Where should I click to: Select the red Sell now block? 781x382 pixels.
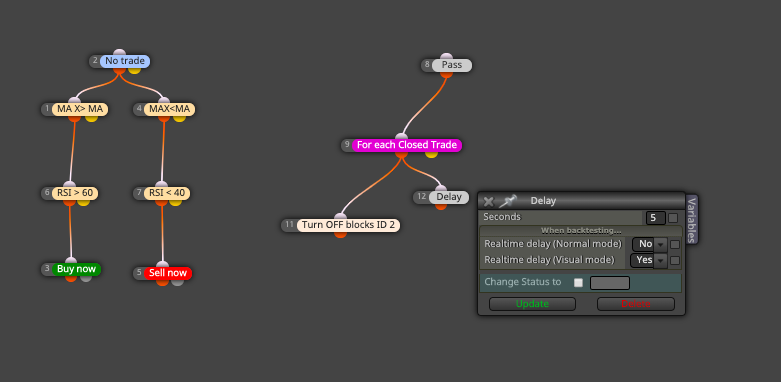(x=168, y=273)
